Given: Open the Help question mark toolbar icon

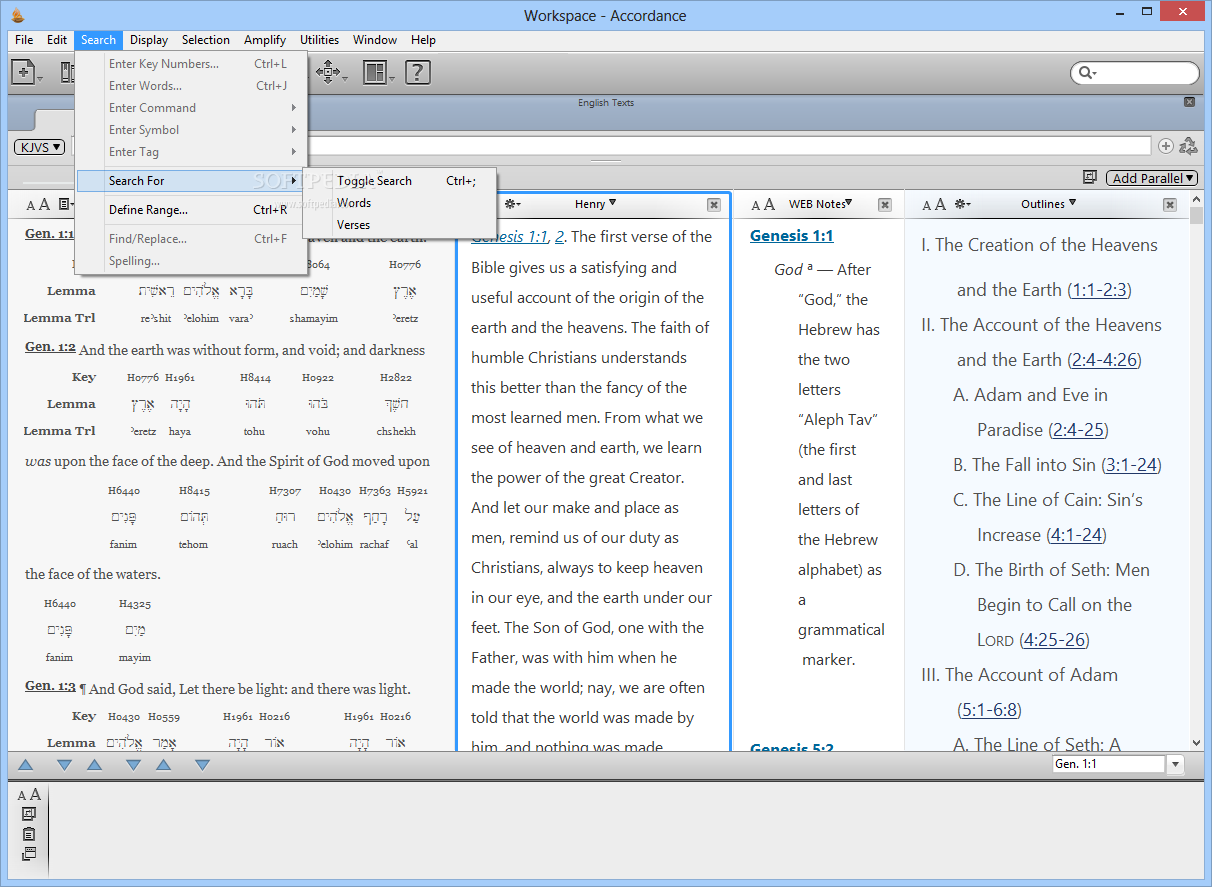Looking at the screenshot, I should [417, 72].
